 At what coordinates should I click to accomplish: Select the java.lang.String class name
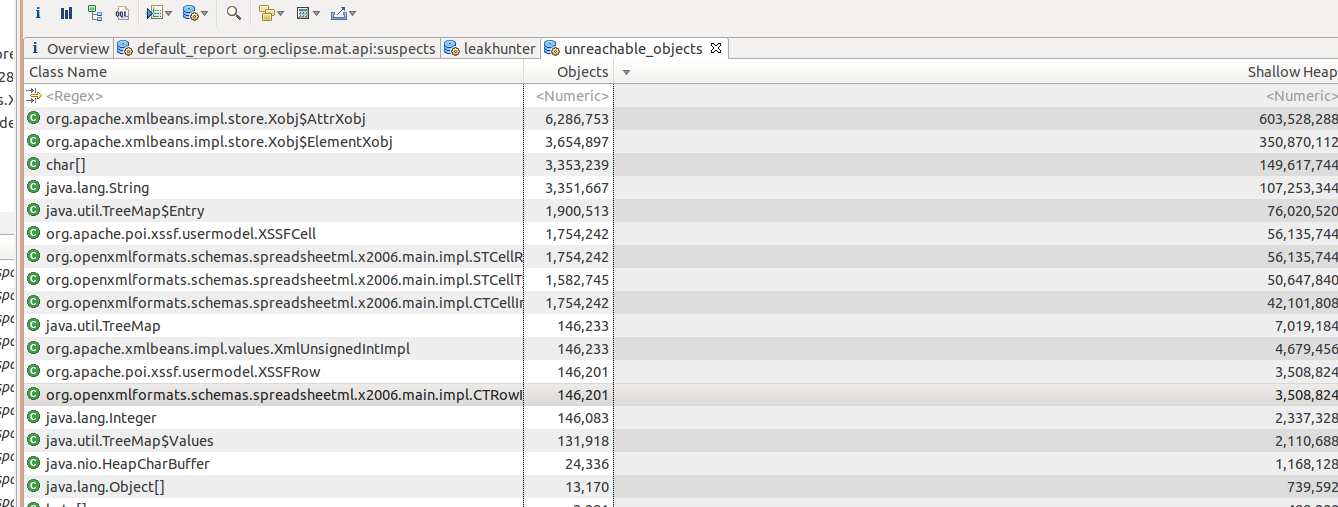[x=98, y=188]
